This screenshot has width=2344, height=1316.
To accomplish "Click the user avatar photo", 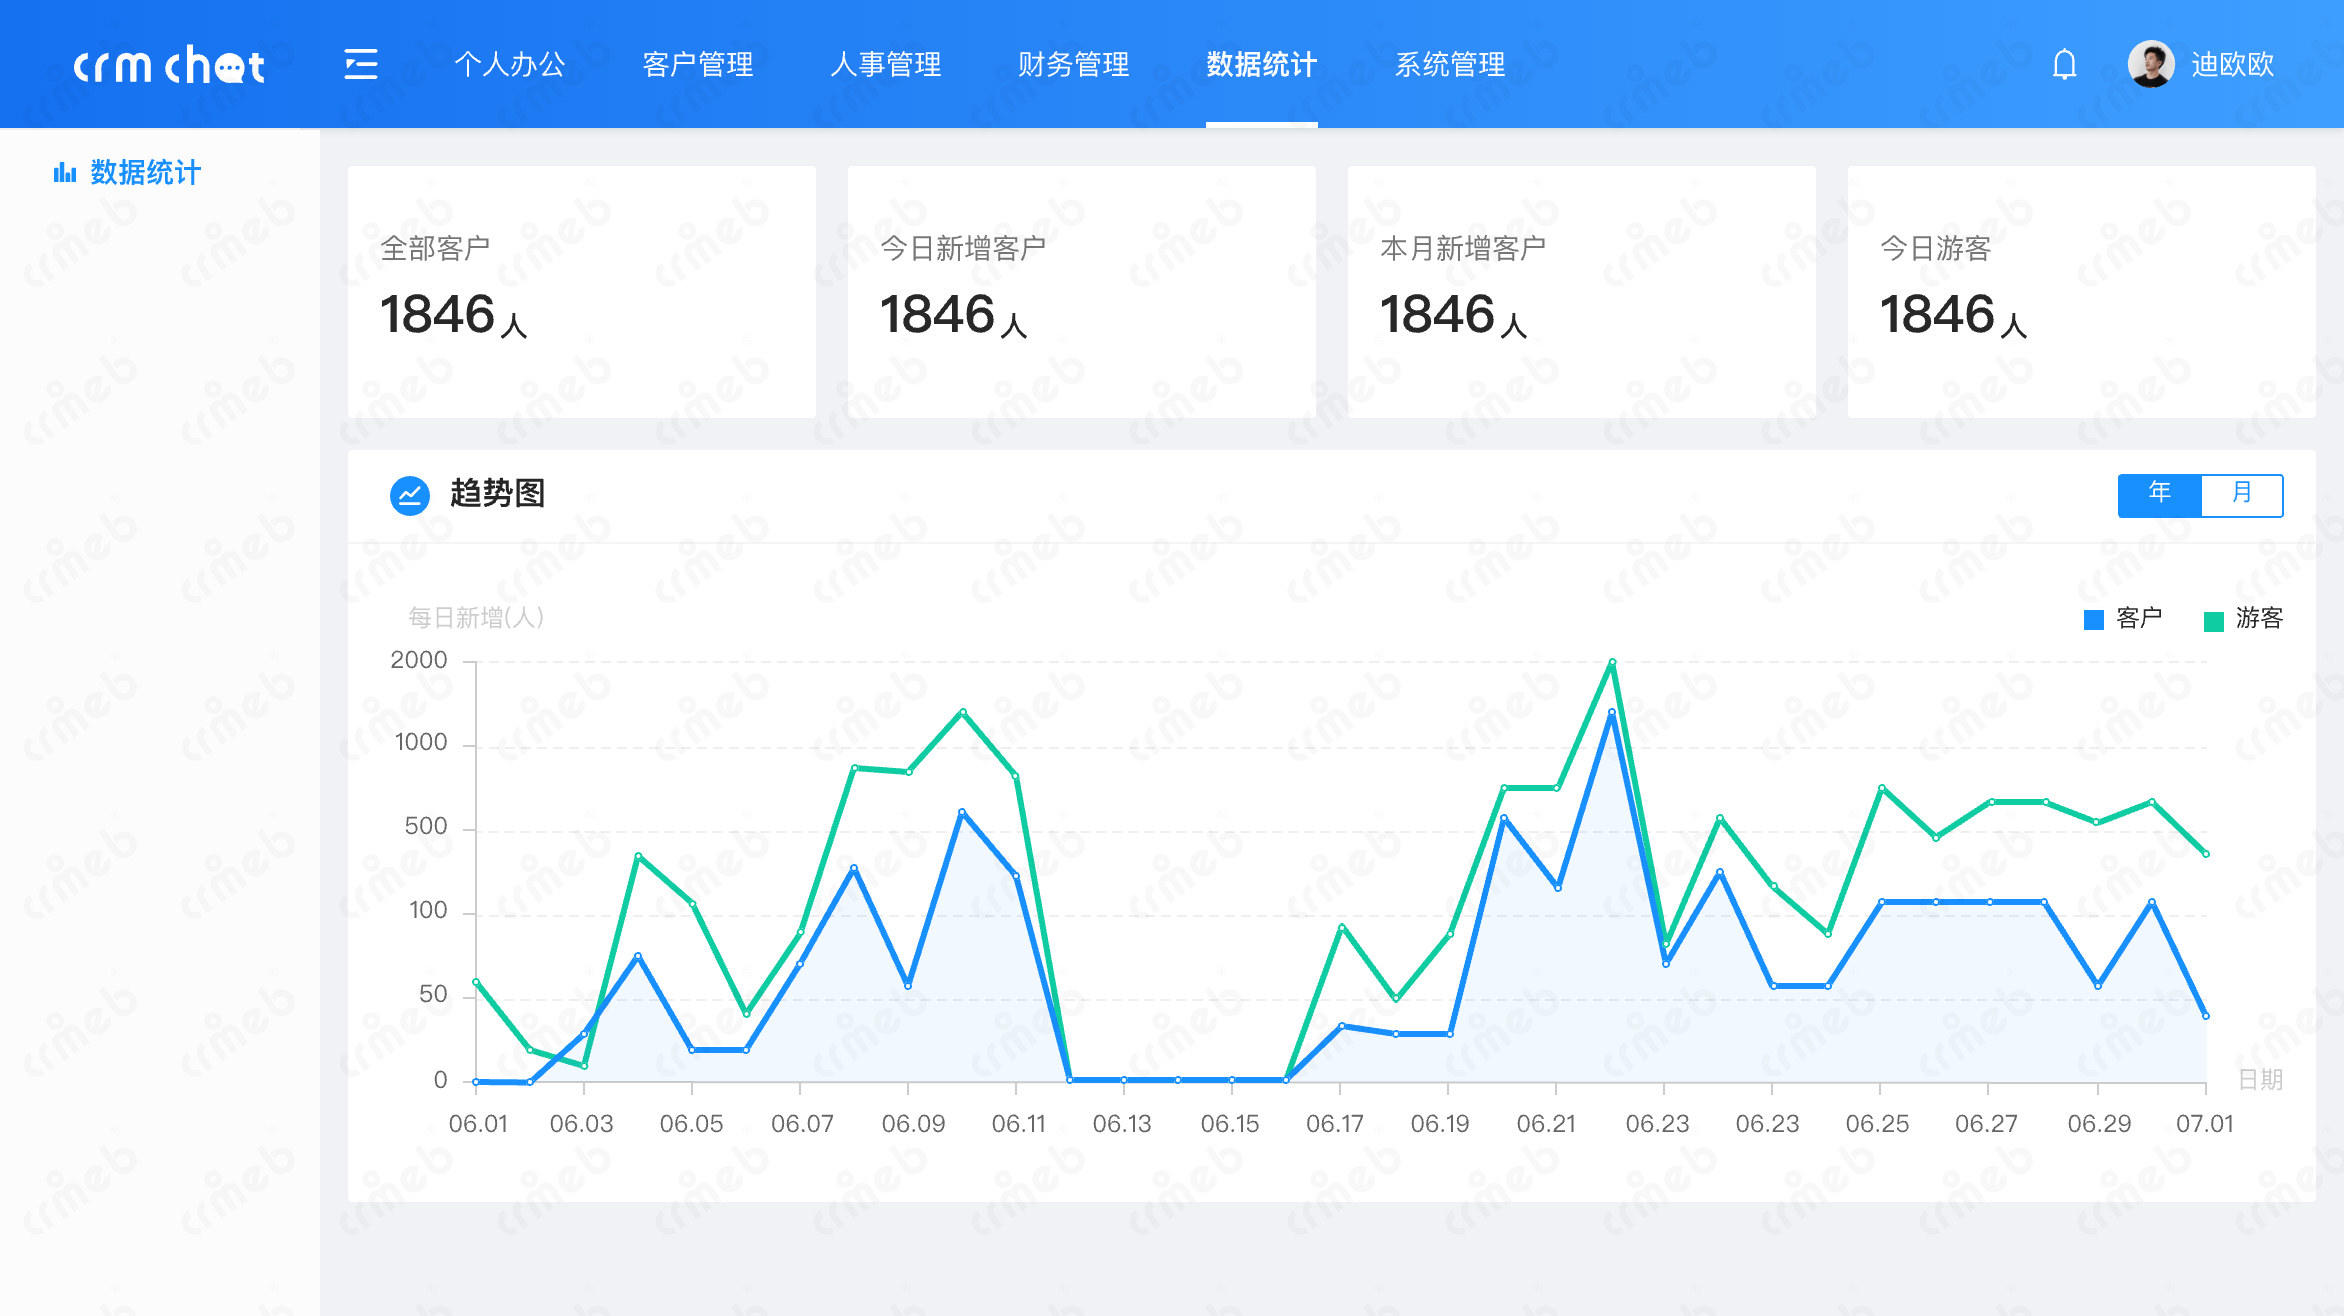I will point(2150,64).
